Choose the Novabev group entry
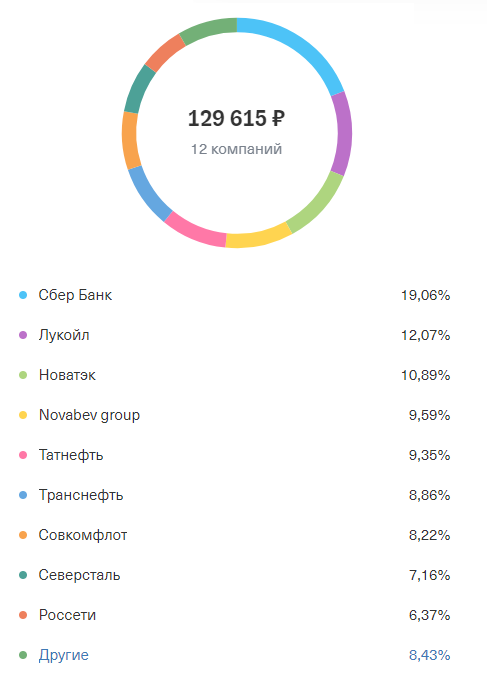 click(x=89, y=415)
